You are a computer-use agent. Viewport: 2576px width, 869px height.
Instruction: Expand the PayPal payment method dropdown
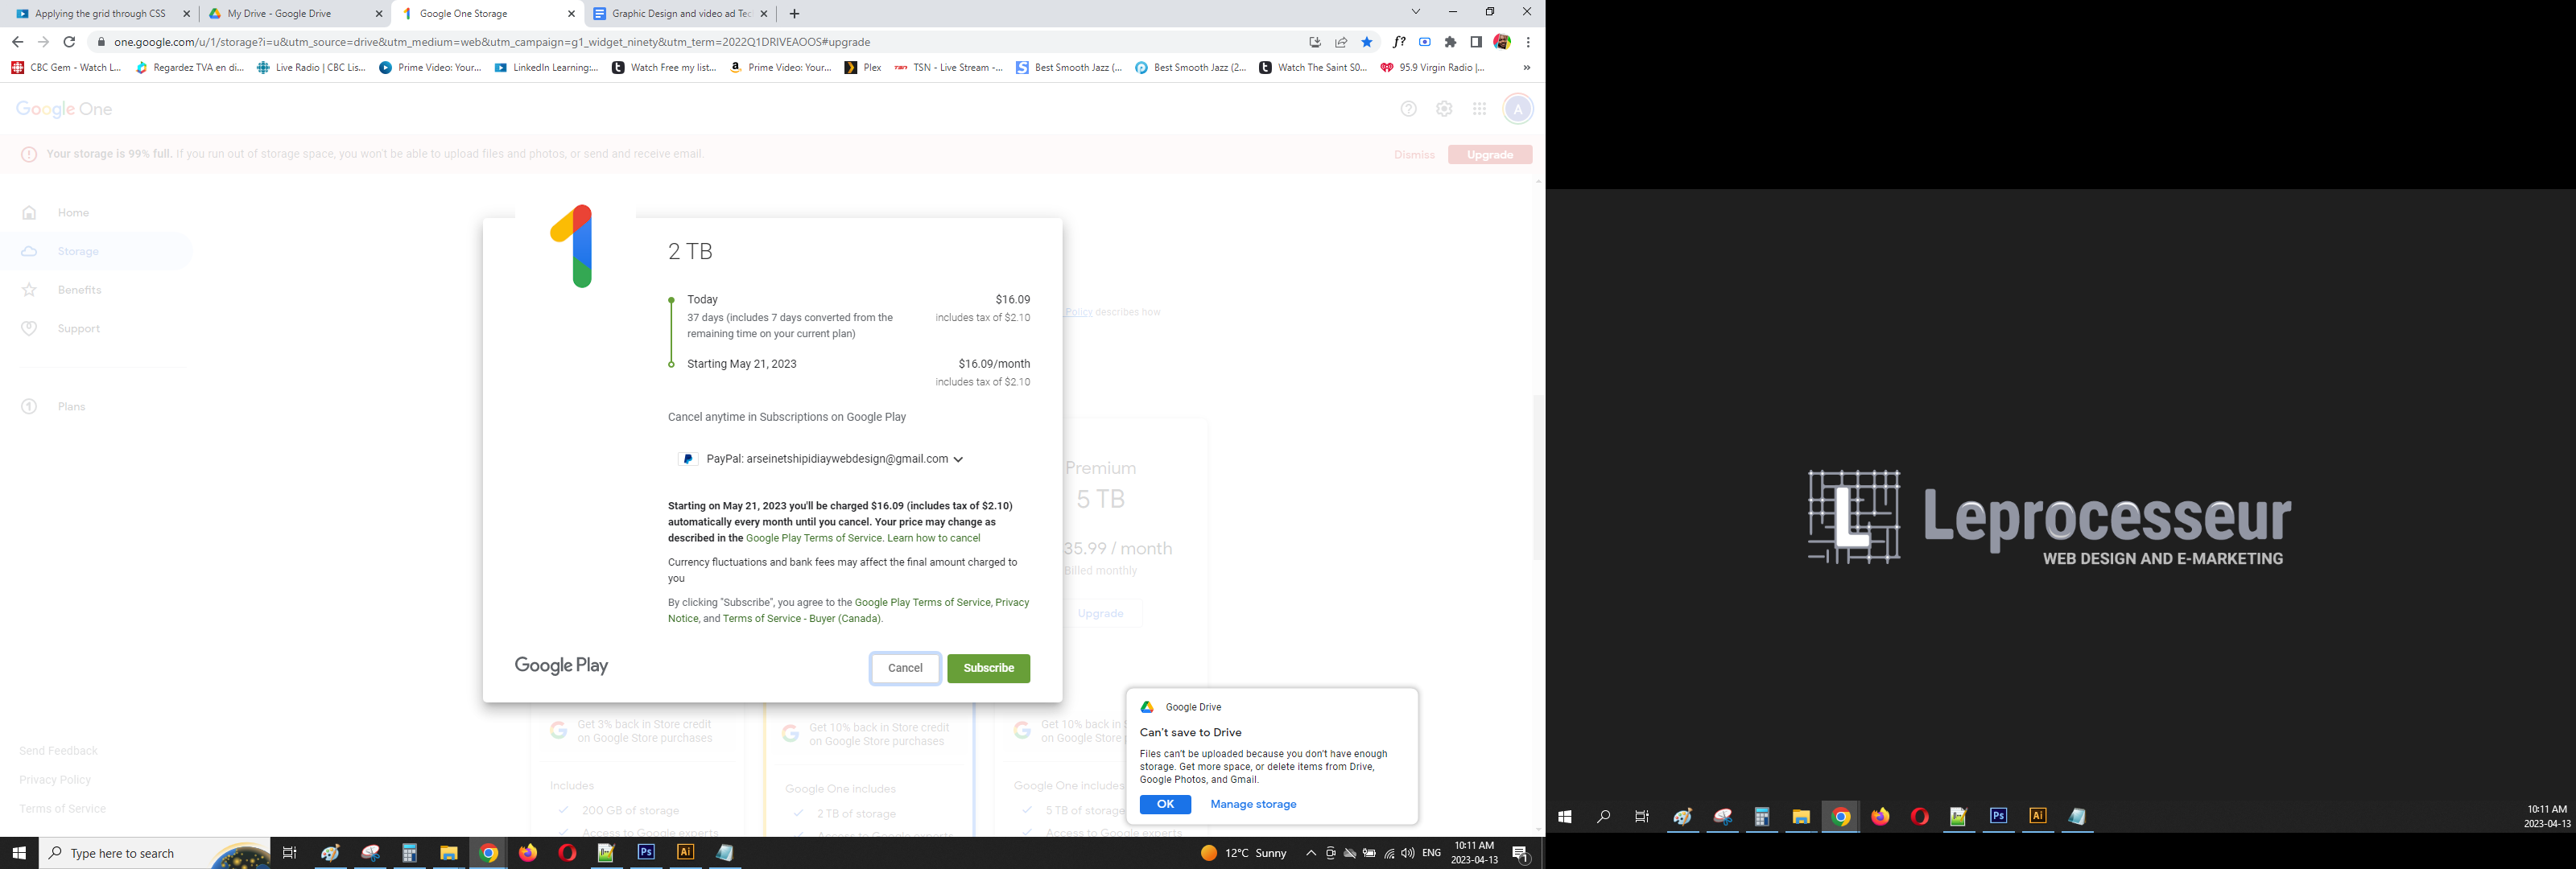957,460
